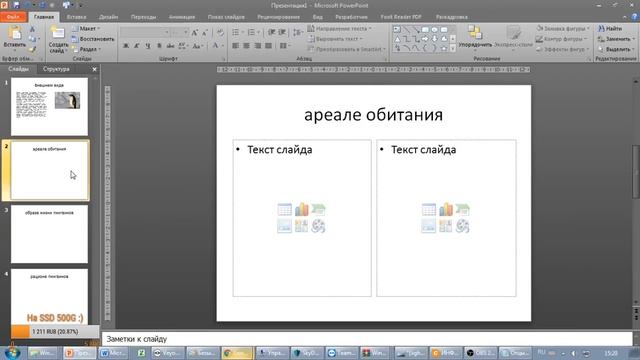
Task: Open the Файл (File) tab
Action: click(x=13, y=17)
